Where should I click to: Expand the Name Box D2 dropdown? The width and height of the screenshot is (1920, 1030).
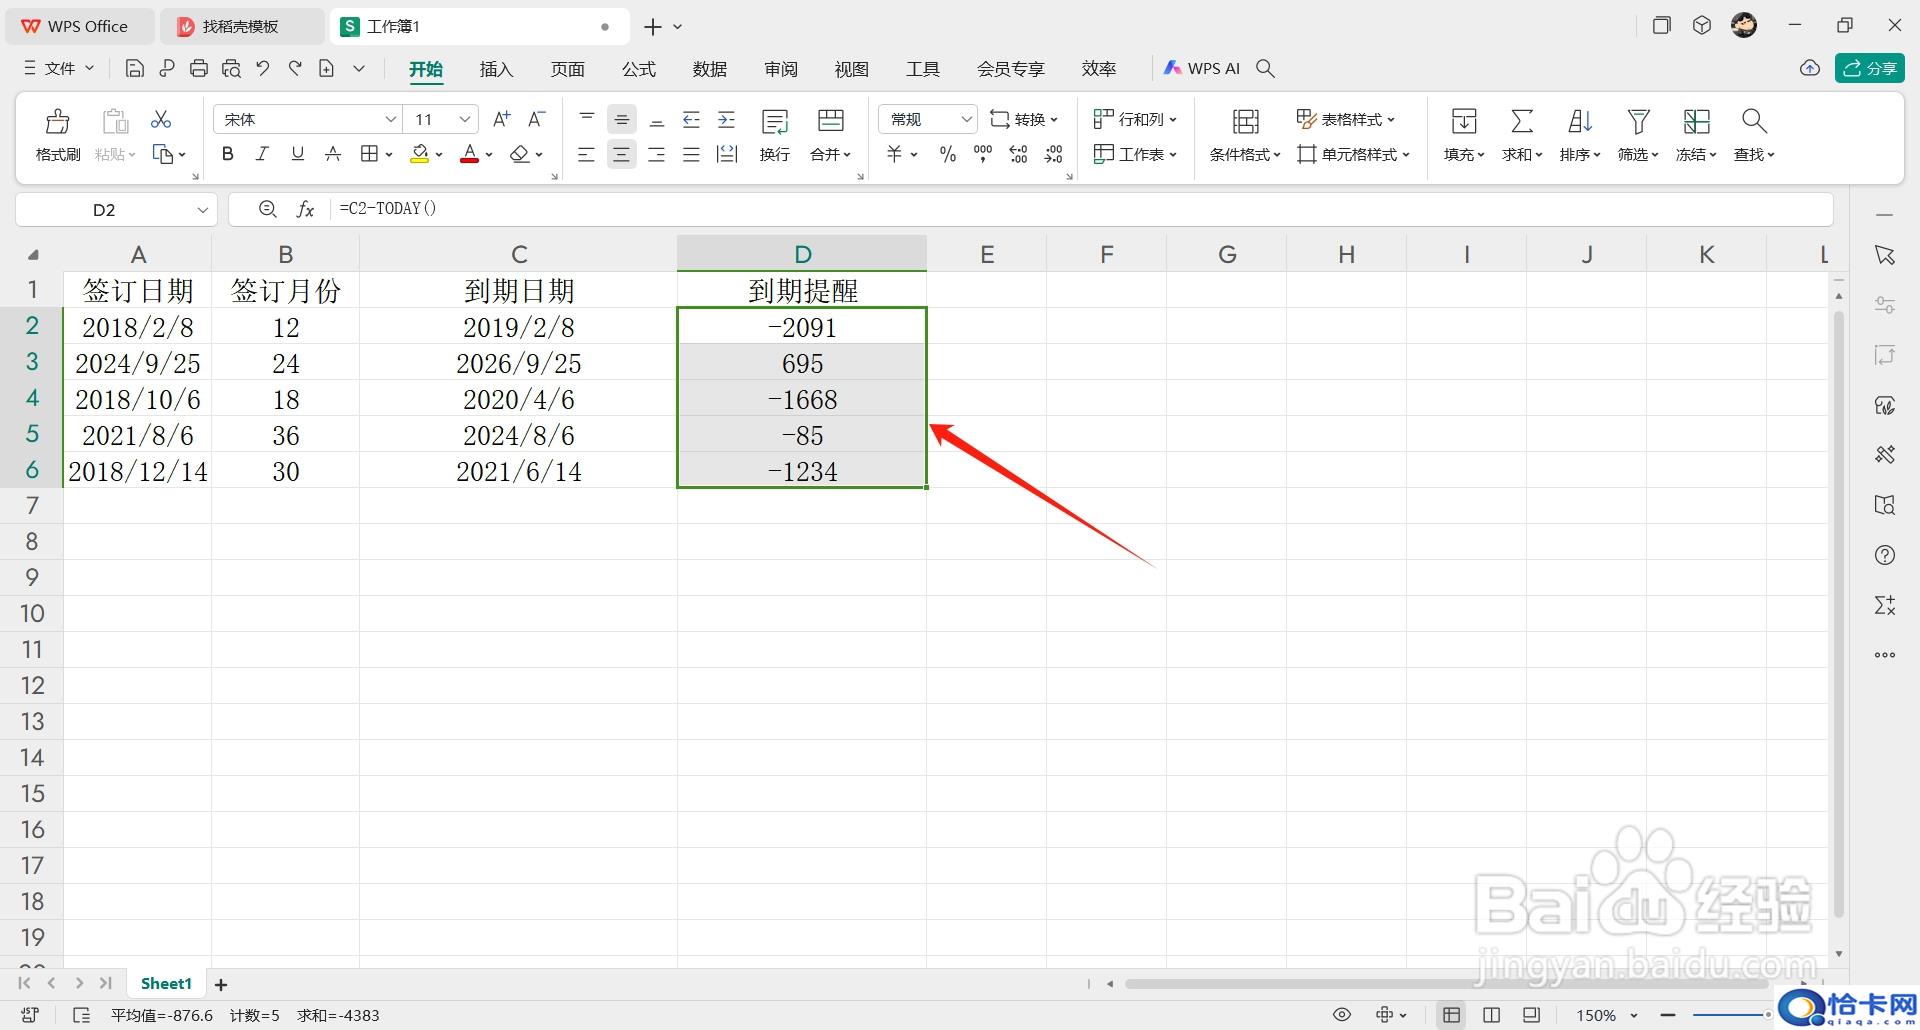coord(202,210)
